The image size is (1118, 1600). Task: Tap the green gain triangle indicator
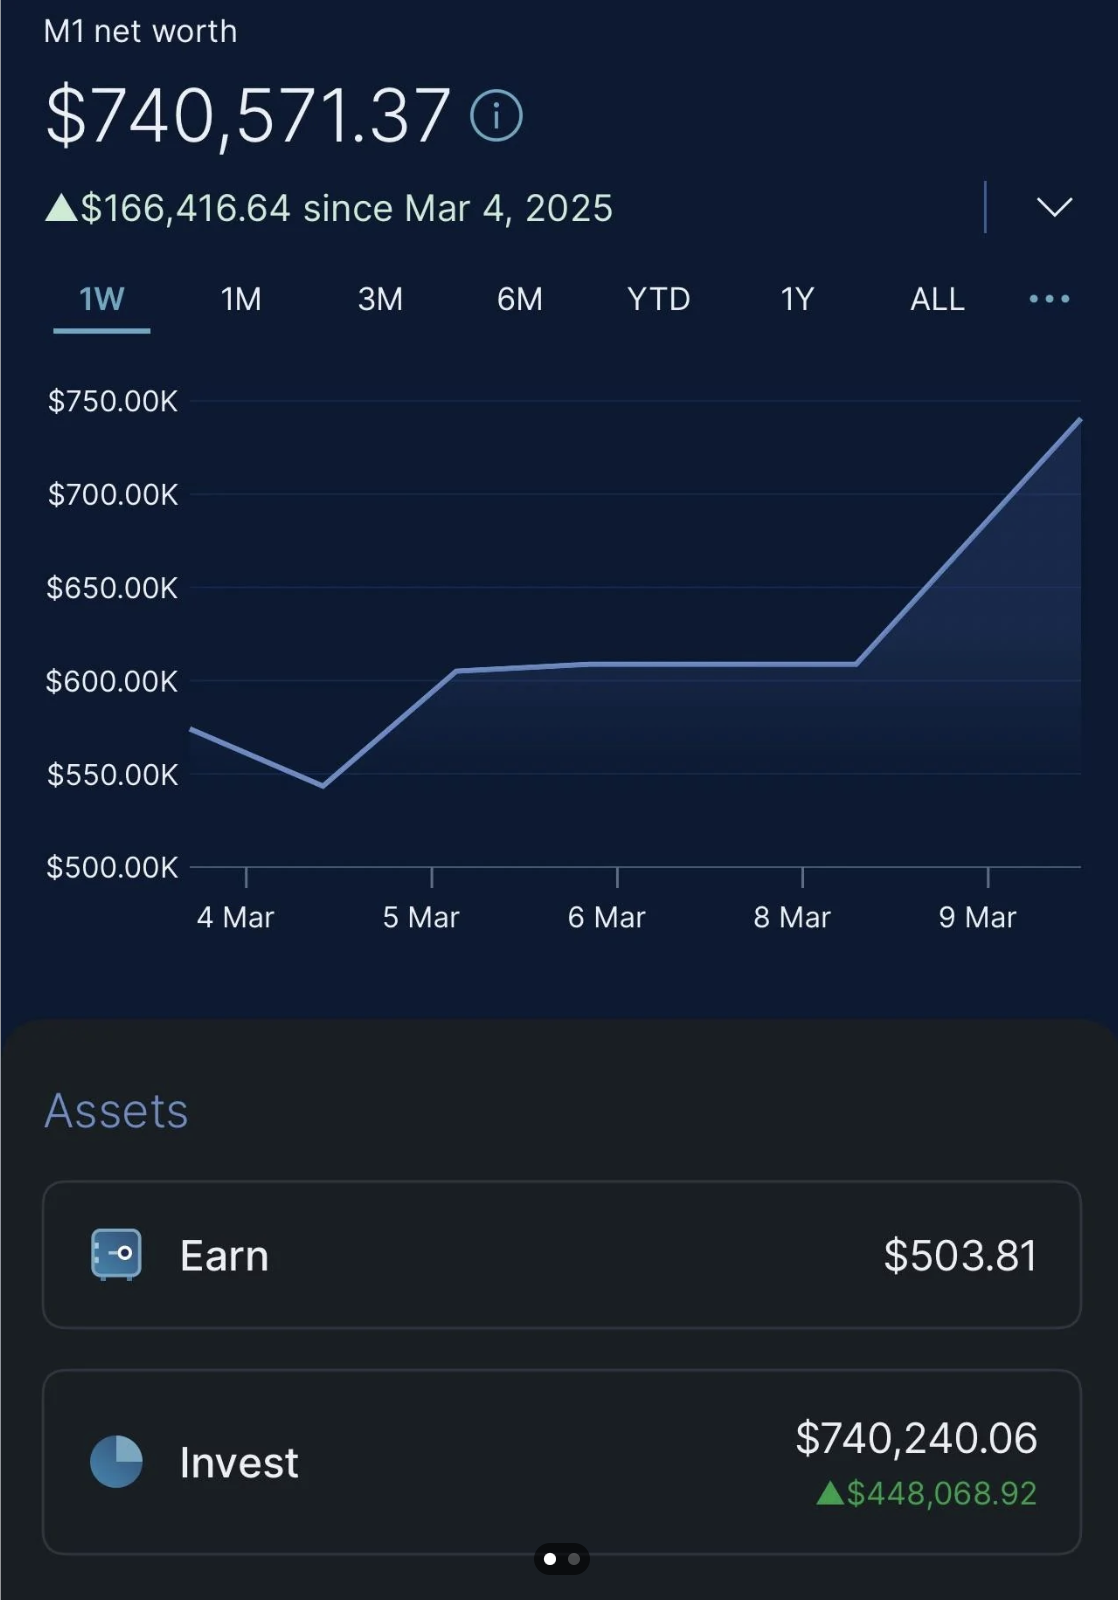tap(61, 208)
